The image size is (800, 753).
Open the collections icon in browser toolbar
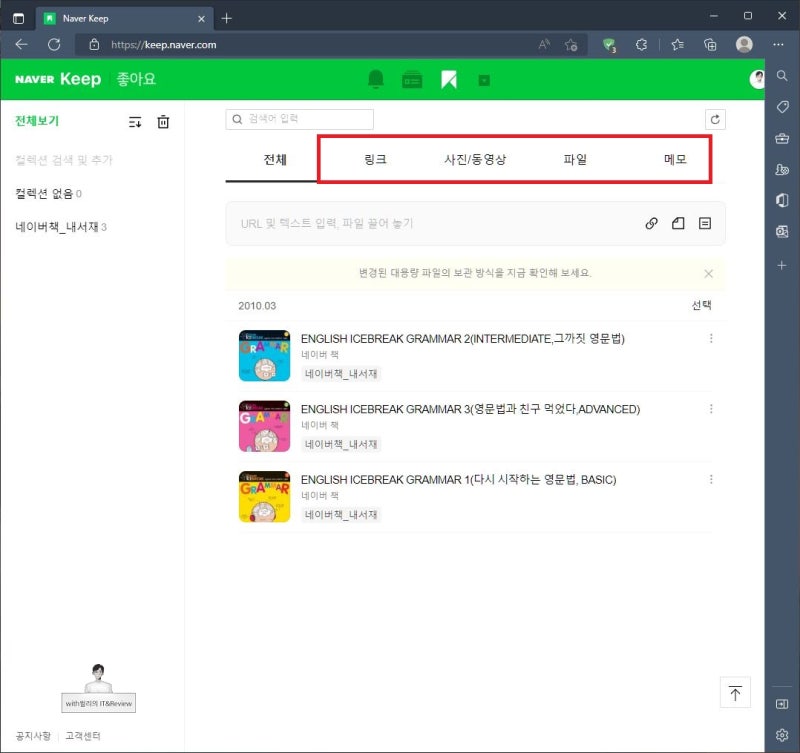[x=710, y=45]
